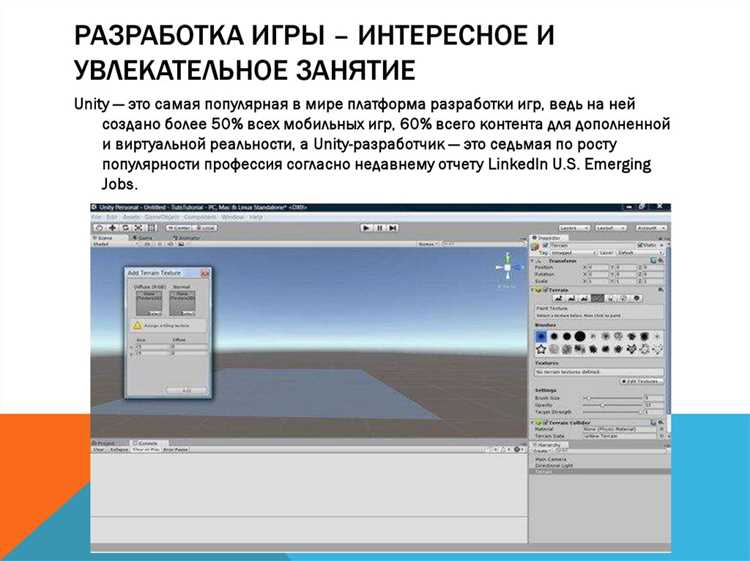Collapse the Terrain Collider component
This screenshot has height=561, width=750.
[x=532, y=422]
